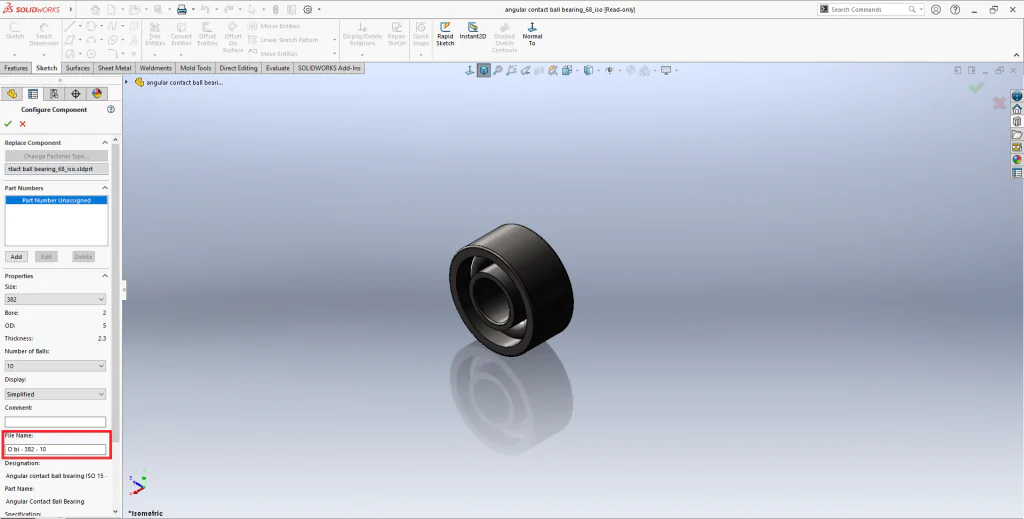Open the Size 382 dropdown
1024x519 pixels.
(x=56, y=299)
